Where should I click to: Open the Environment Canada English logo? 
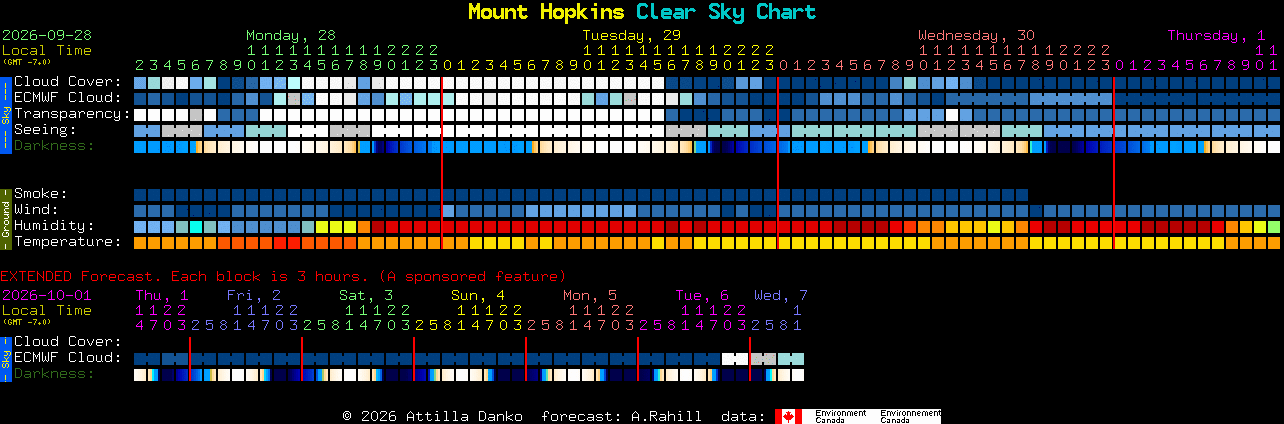840,416
